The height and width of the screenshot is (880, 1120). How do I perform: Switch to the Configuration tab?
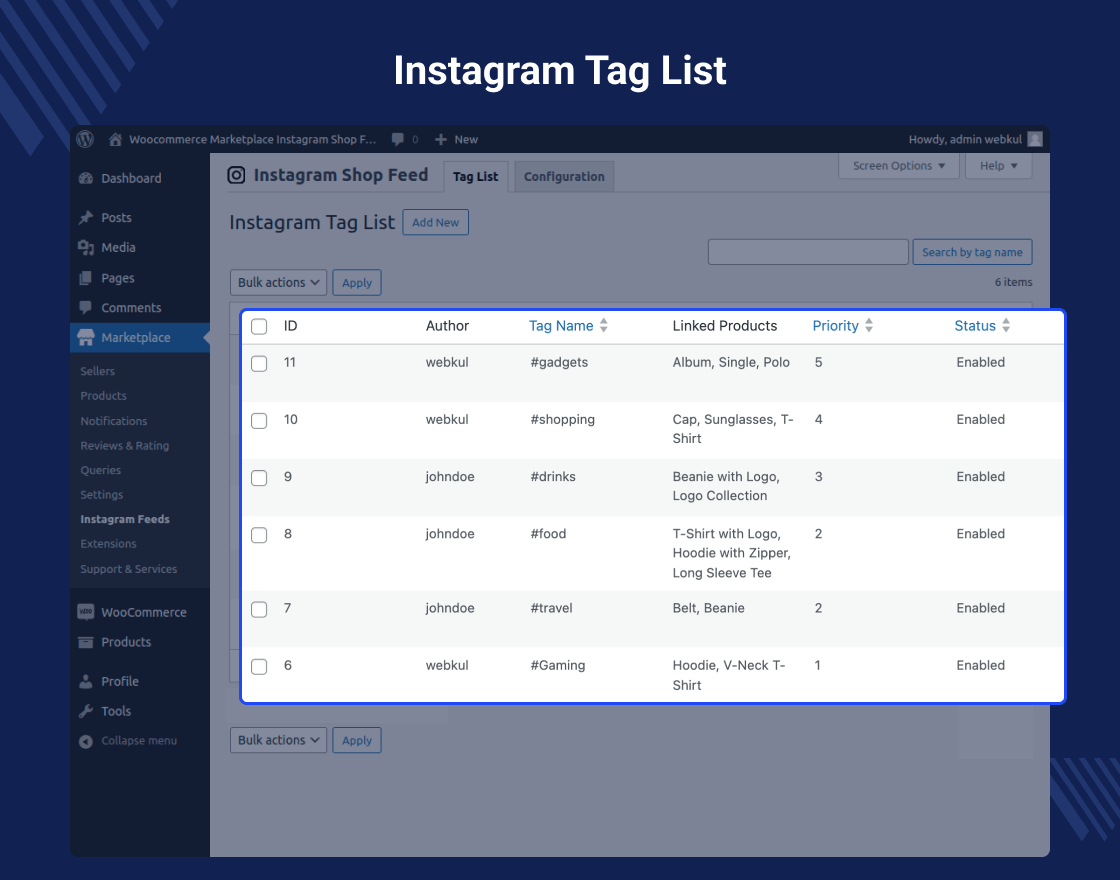[x=564, y=176]
